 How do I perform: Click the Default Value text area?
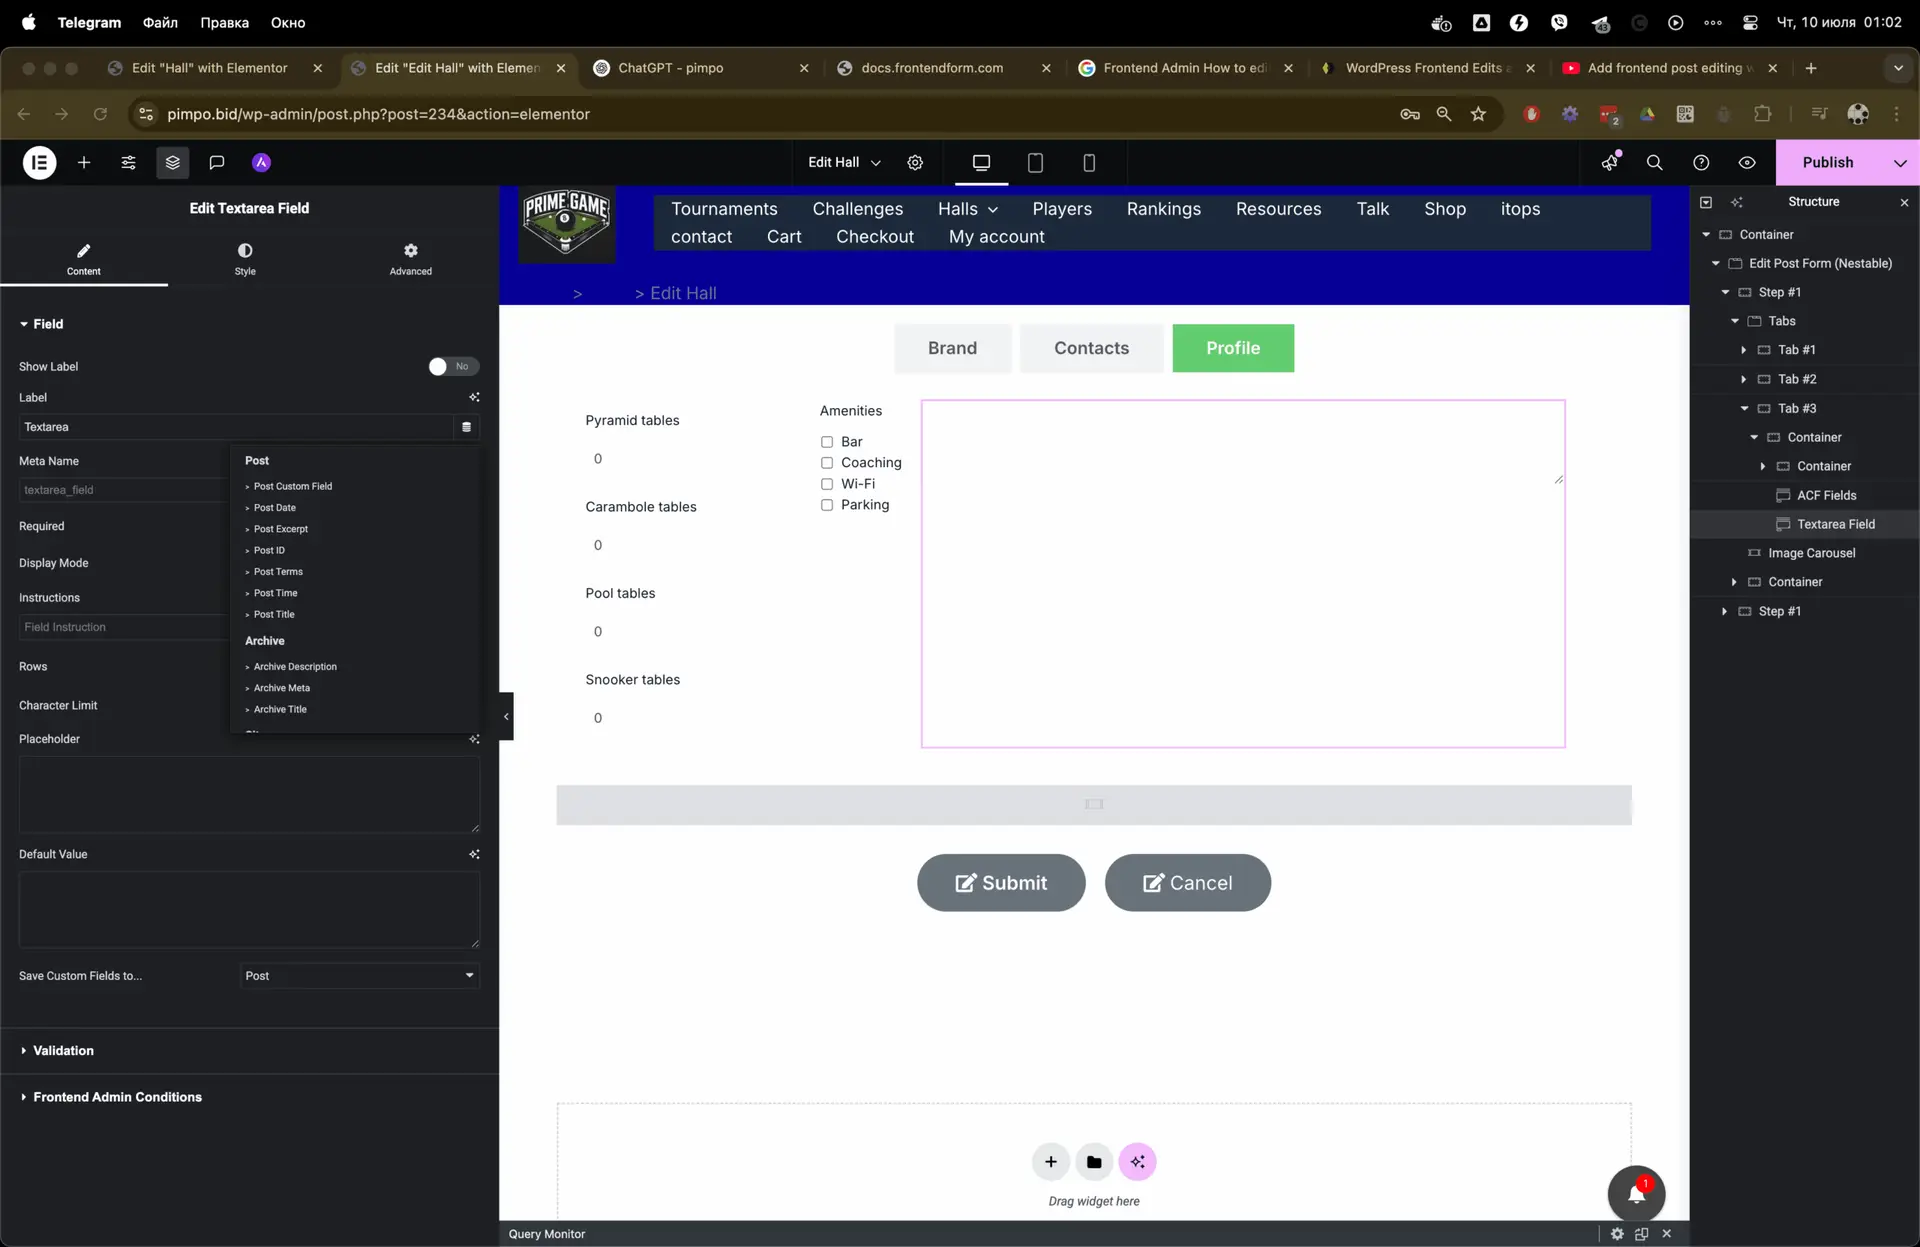(x=249, y=909)
